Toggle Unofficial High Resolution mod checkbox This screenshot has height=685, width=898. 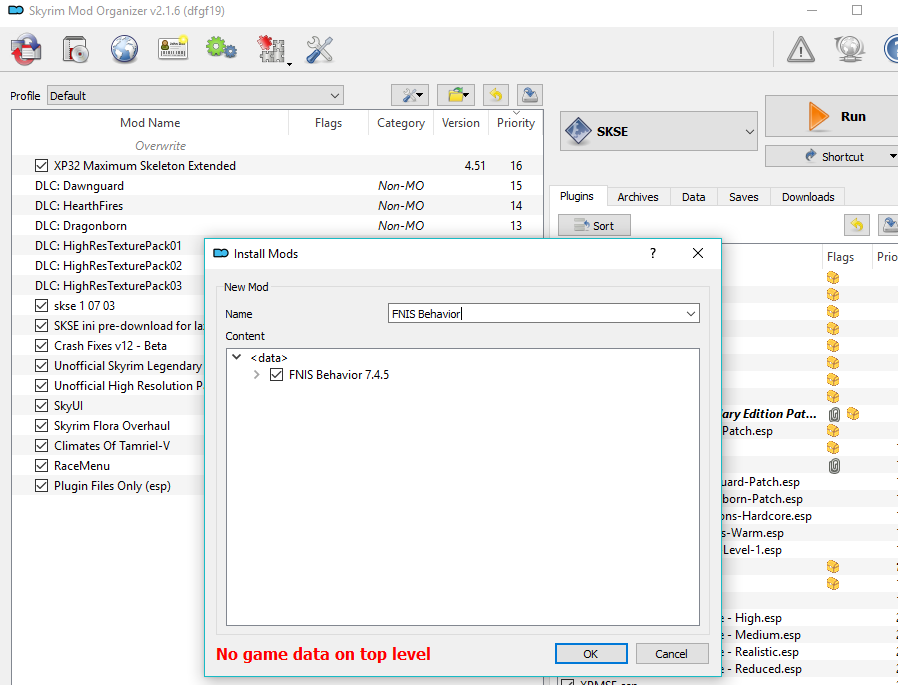41,385
